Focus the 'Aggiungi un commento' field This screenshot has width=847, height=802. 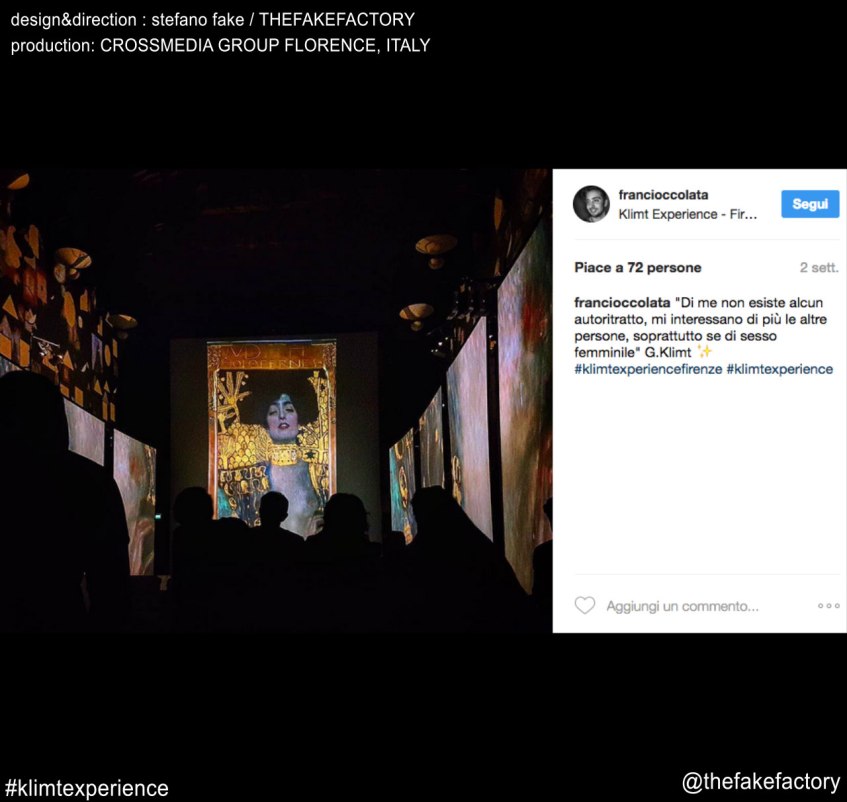tap(682, 606)
